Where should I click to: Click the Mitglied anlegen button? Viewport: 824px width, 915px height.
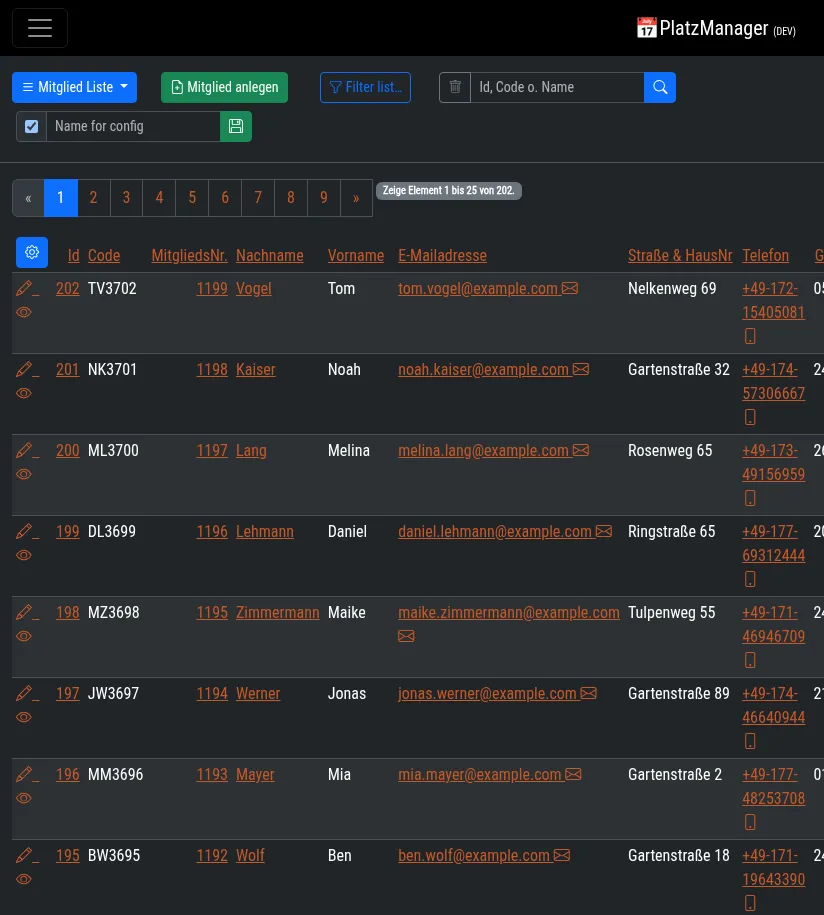225,88
